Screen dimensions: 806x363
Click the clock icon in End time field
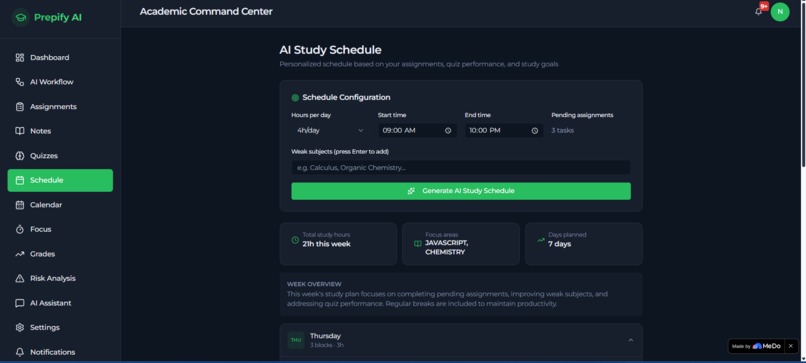535,131
